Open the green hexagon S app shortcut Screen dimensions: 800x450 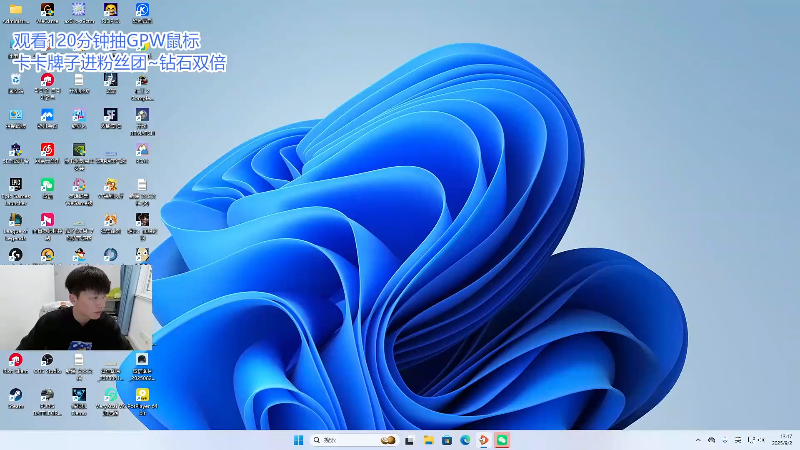coord(110,395)
